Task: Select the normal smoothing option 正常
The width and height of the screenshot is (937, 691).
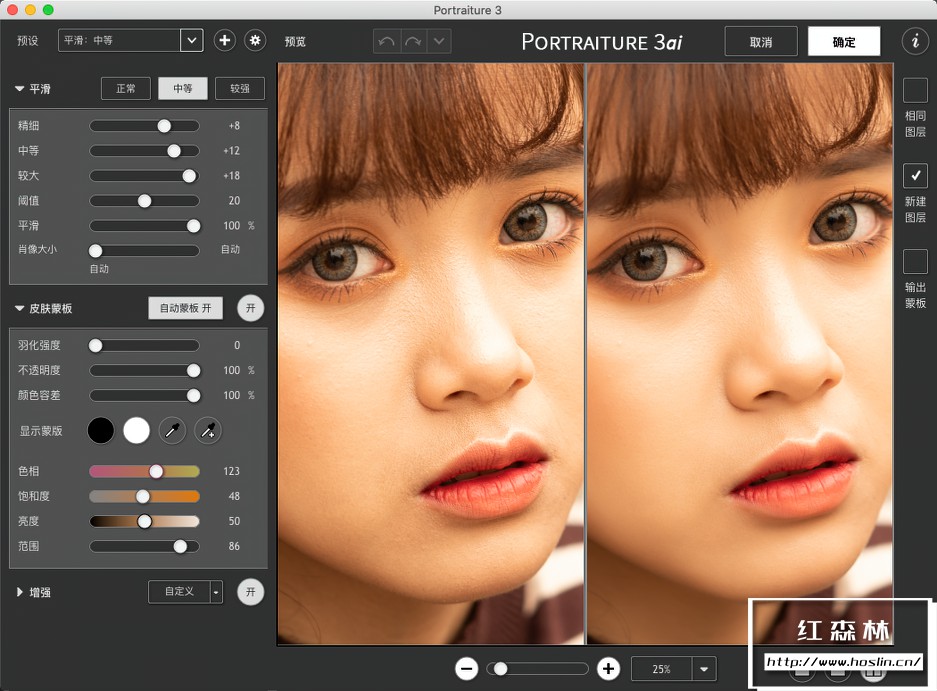Action: (x=126, y=88)
